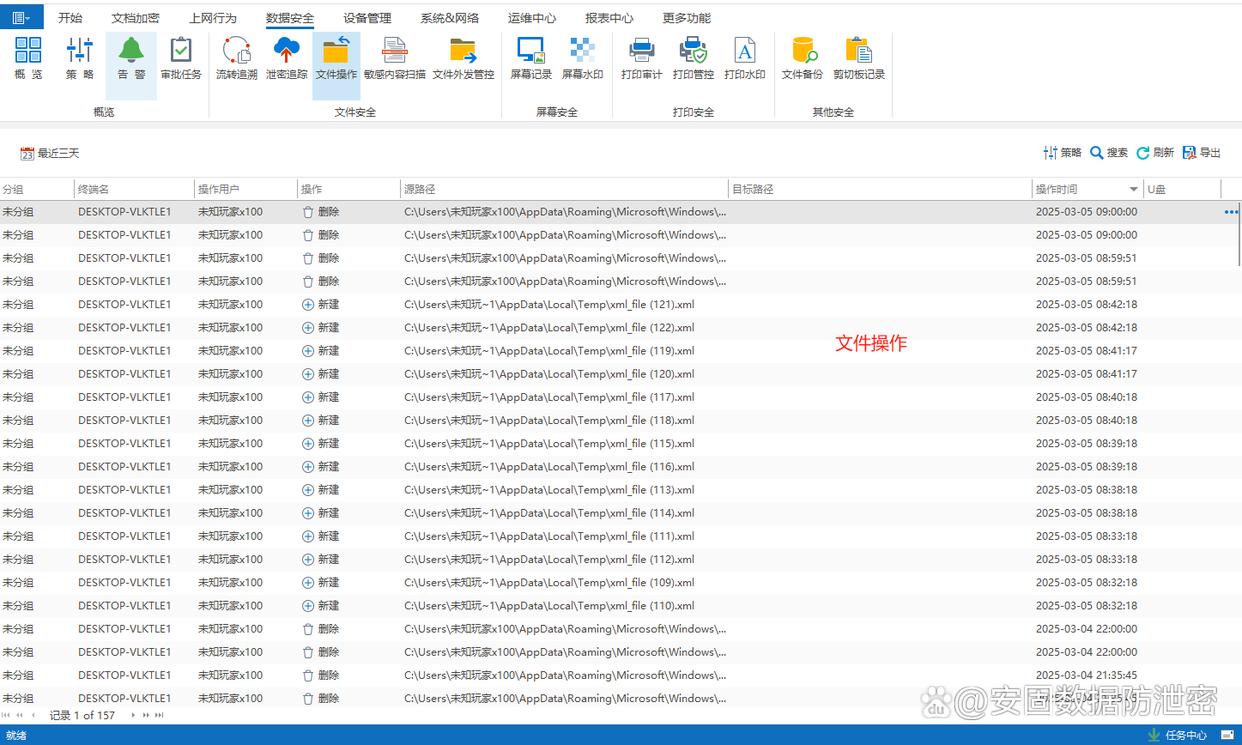Switch to the 上网行为 tab

(212, 18)
